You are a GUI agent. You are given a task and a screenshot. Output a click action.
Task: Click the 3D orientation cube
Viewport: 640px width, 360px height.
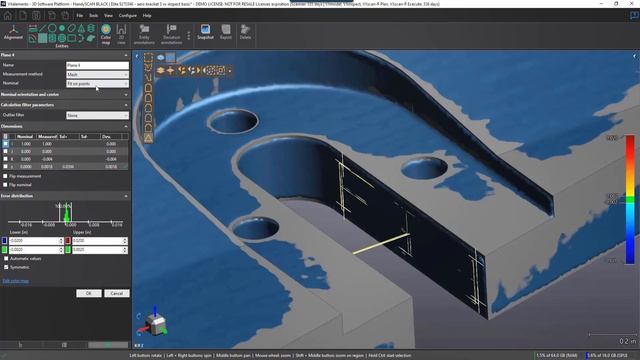click(x=157, y=325)
